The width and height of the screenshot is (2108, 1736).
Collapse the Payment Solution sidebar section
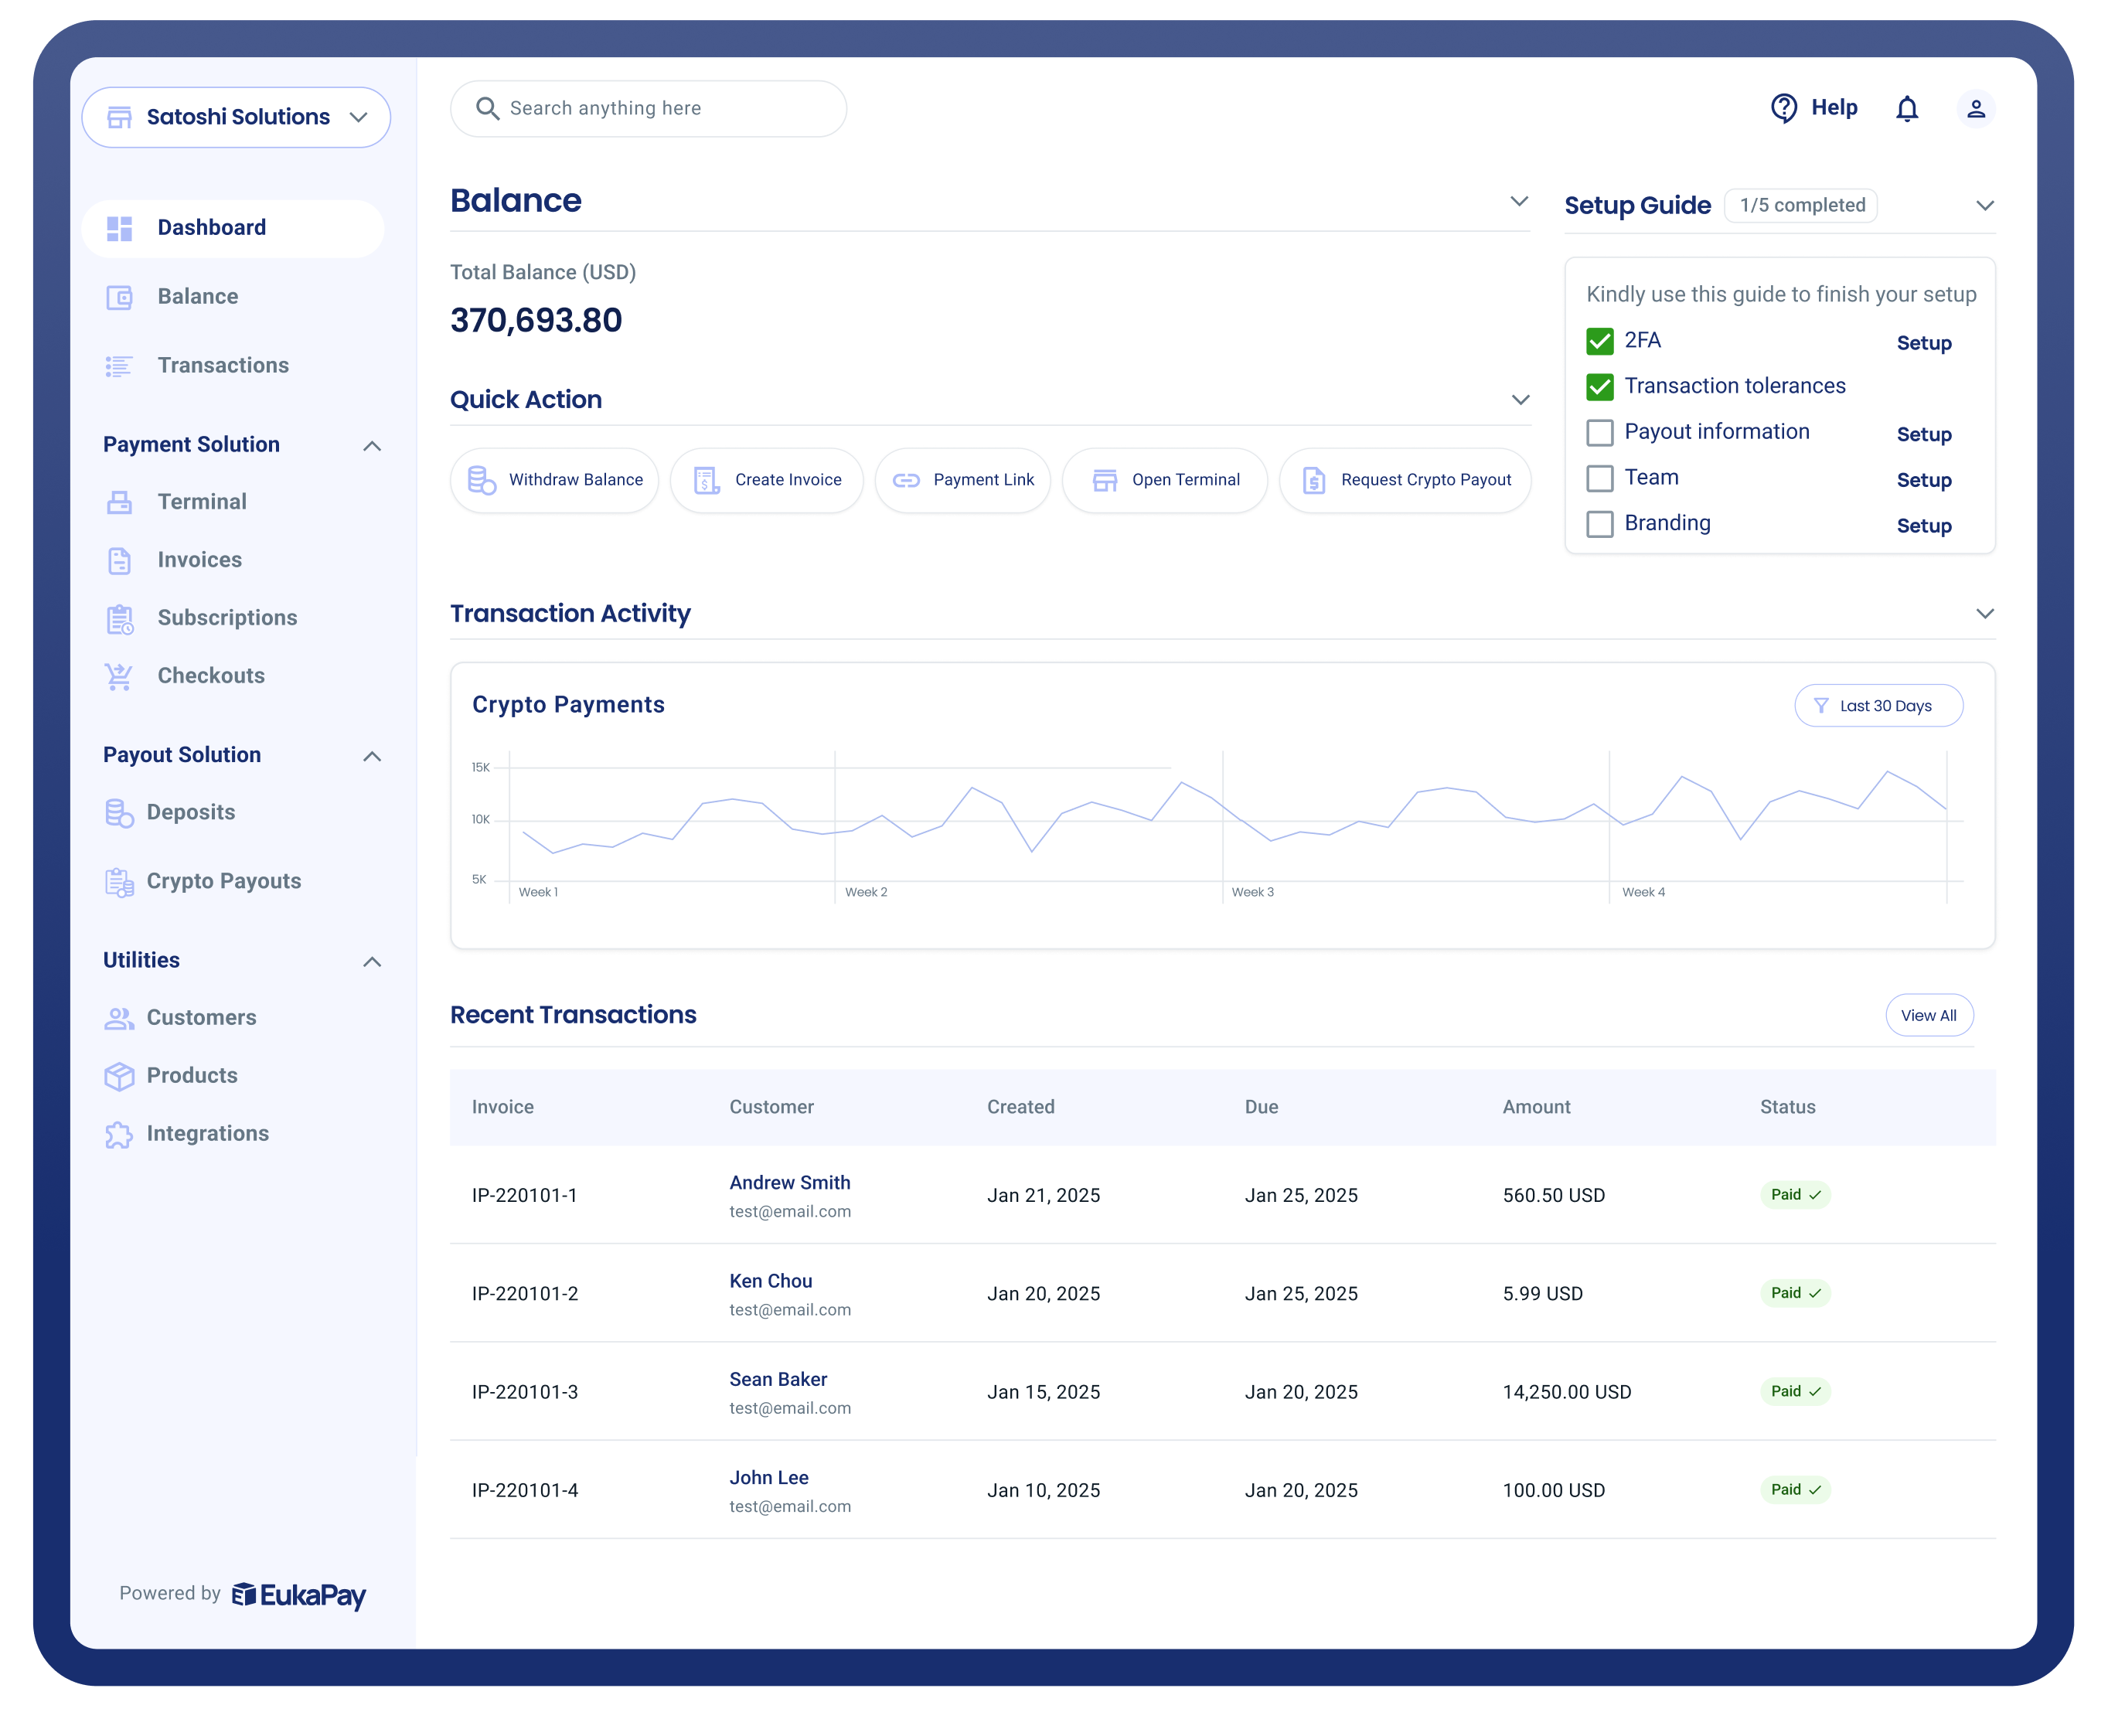[x=372, y=446]
